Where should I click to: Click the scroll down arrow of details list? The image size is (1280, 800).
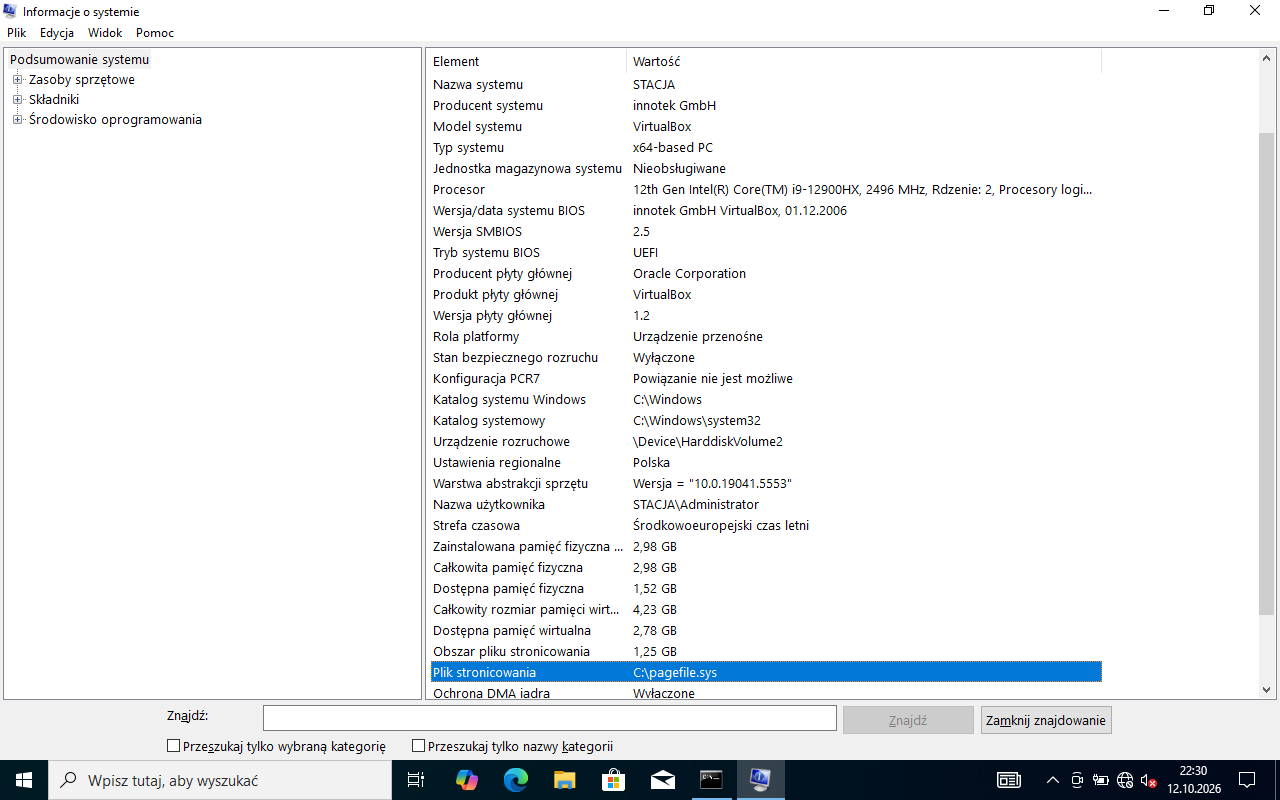tap(1267, 689)
